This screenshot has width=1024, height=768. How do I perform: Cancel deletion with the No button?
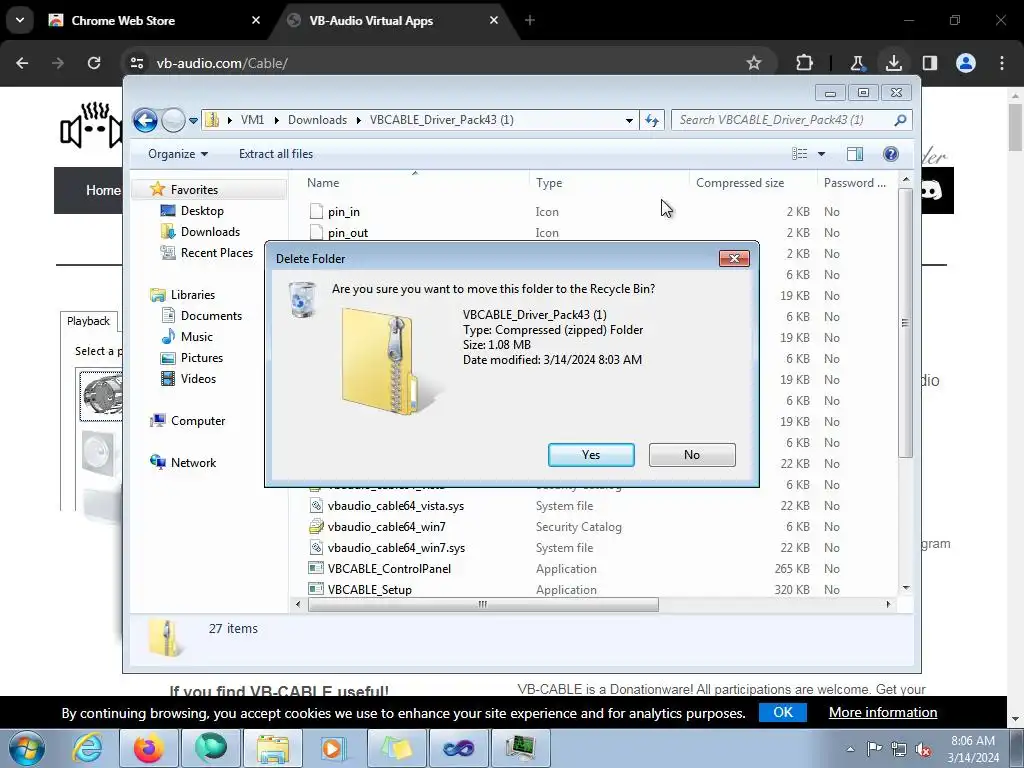point(692,455)
